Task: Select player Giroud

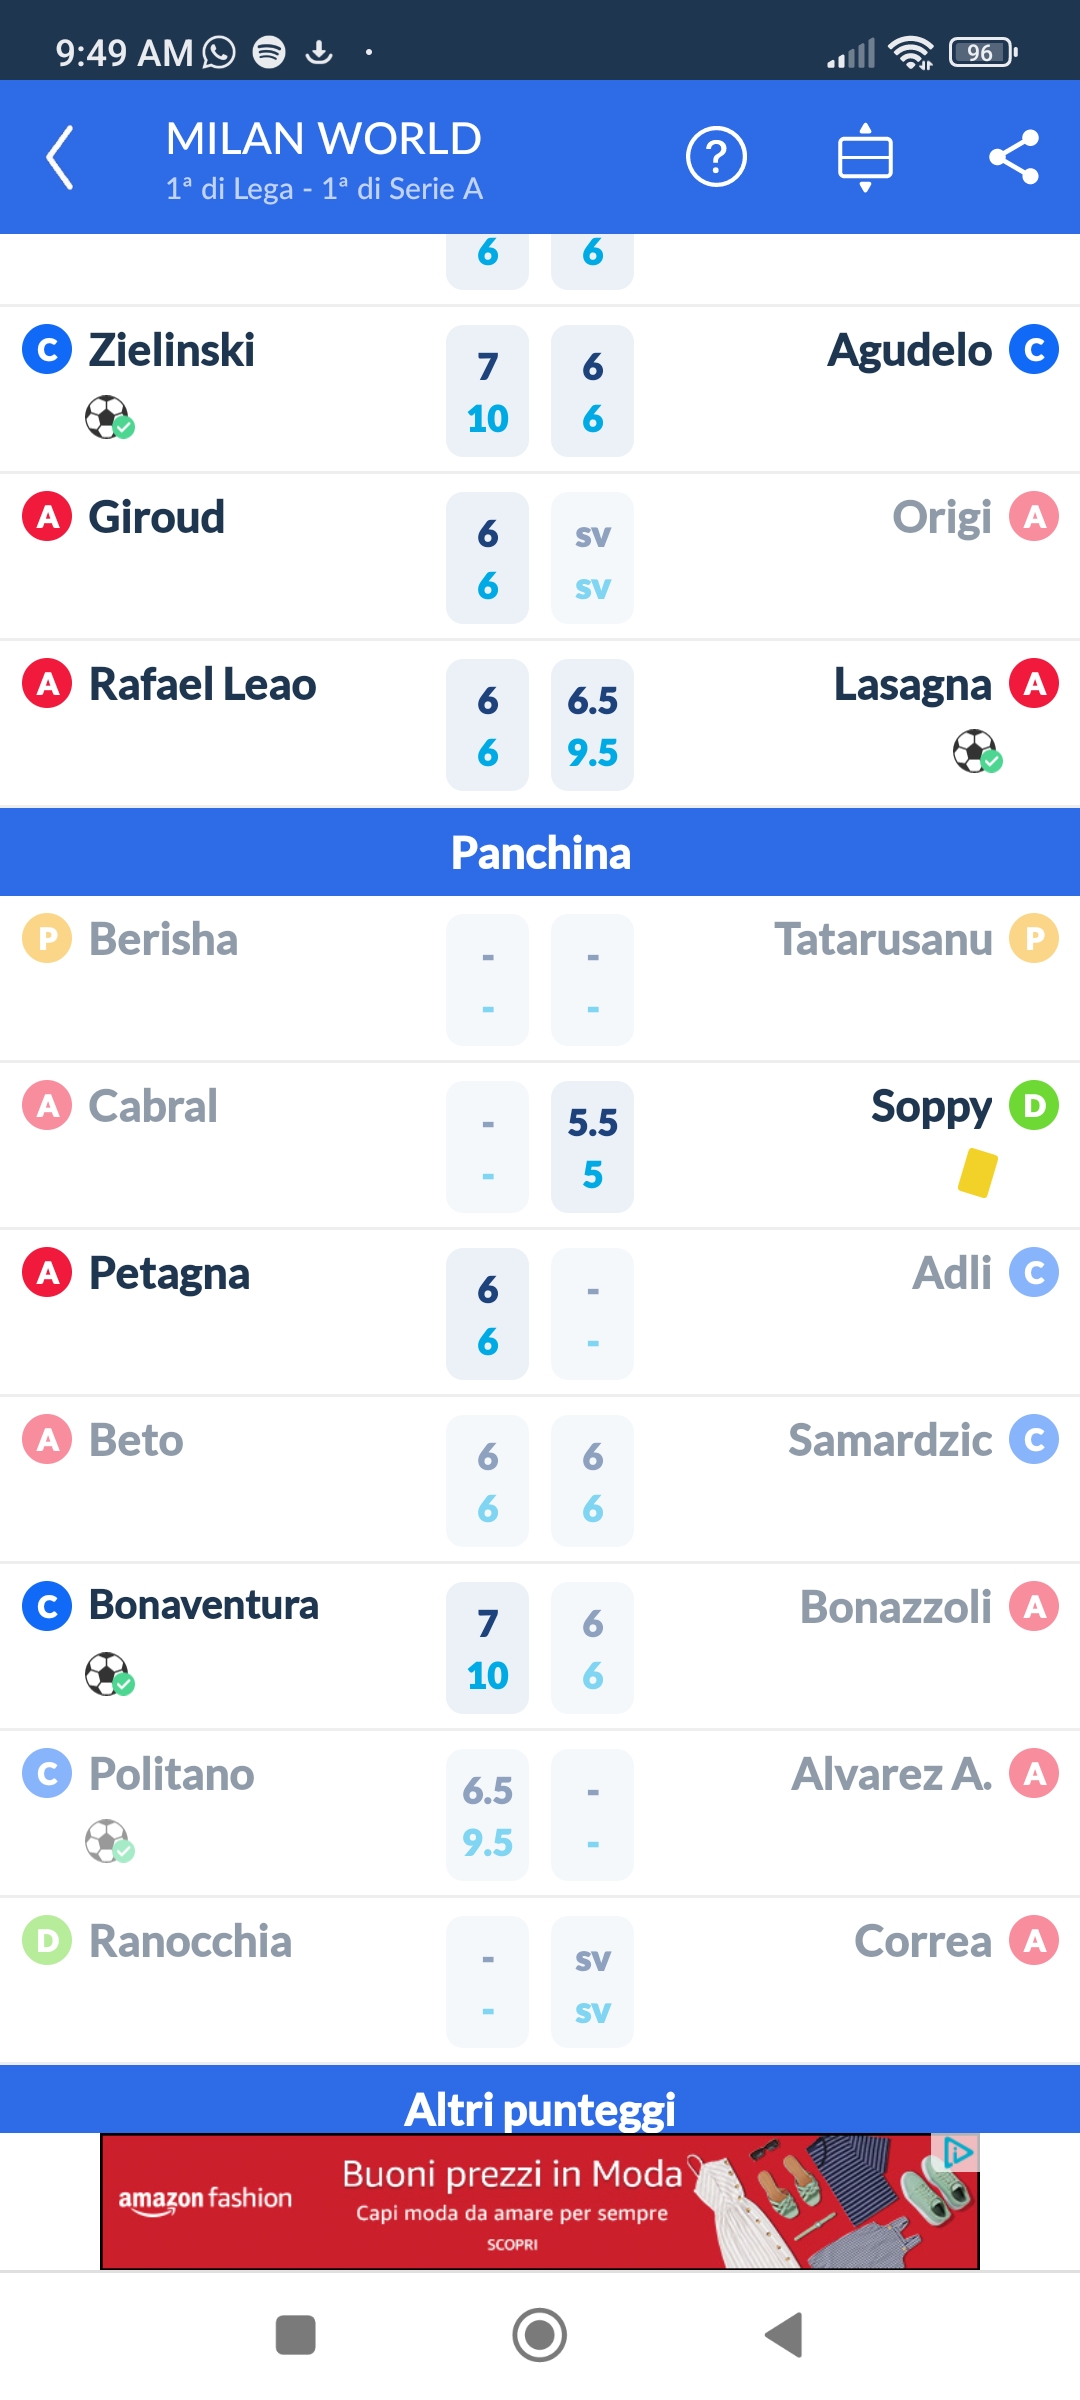Action: coord(156,518)
